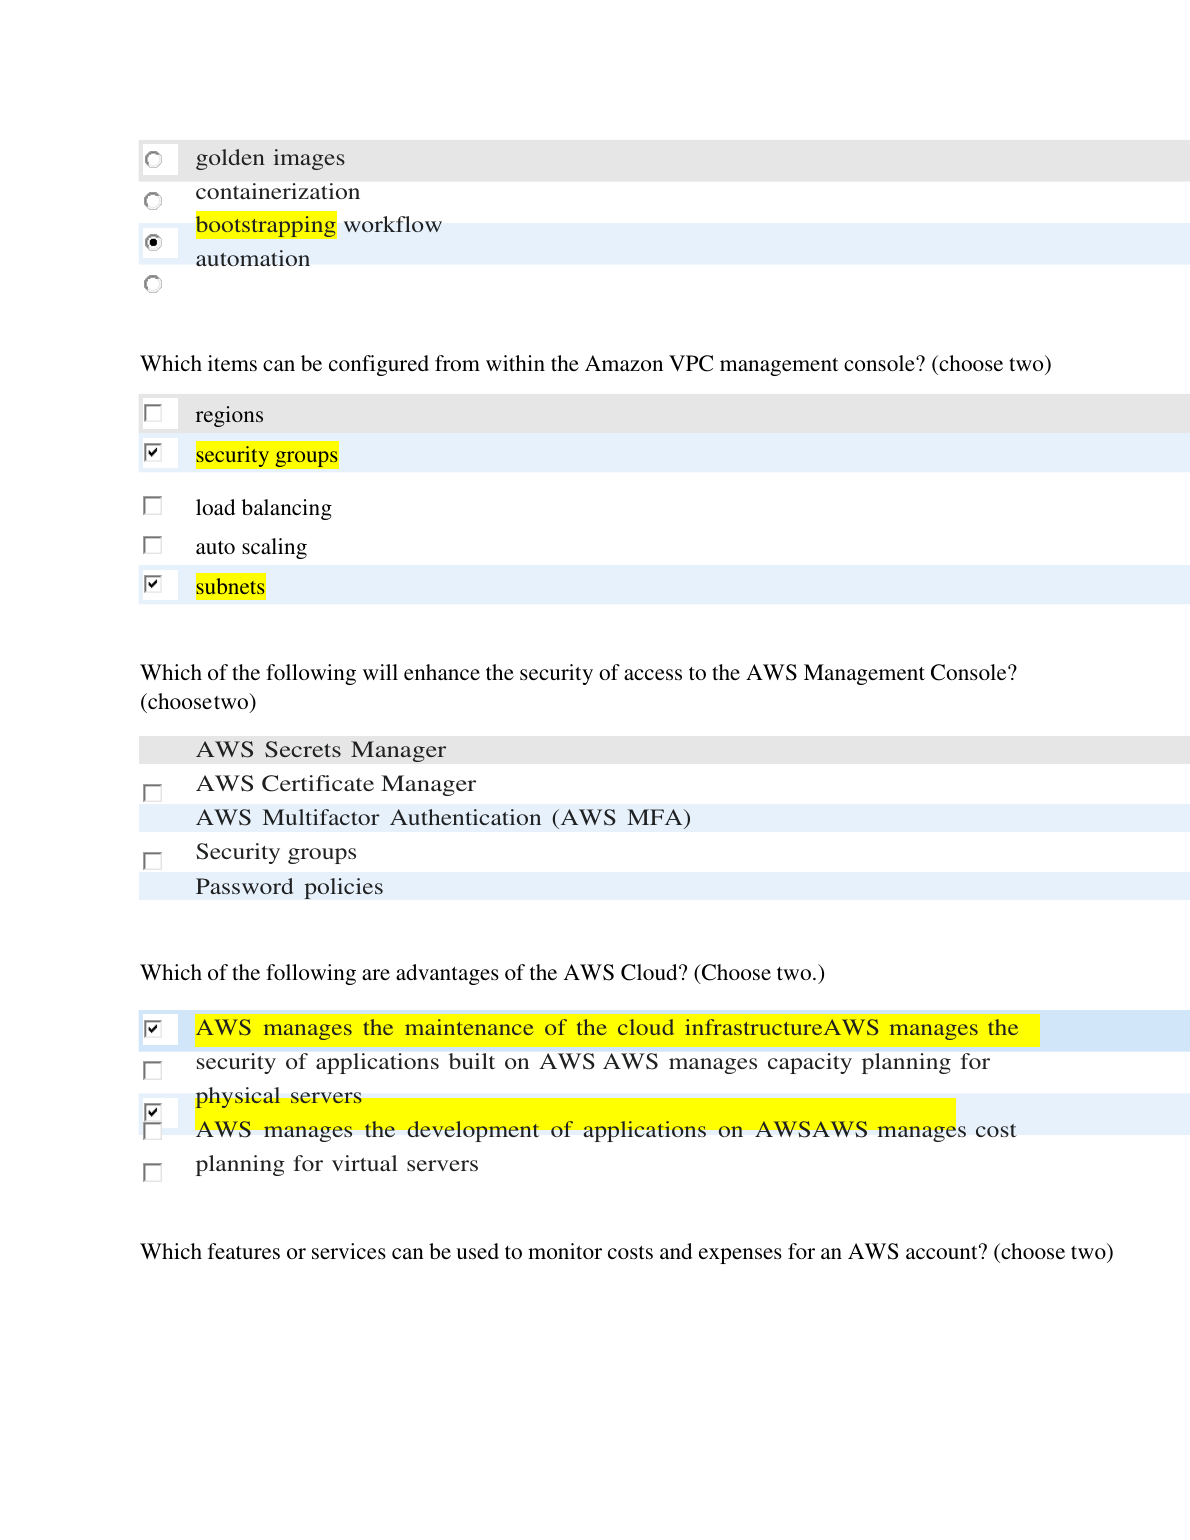Viewport: 1190px width, 1540px height.
Task: Click the highlighted word "bootstrapping"
Action: coord(265,225)
